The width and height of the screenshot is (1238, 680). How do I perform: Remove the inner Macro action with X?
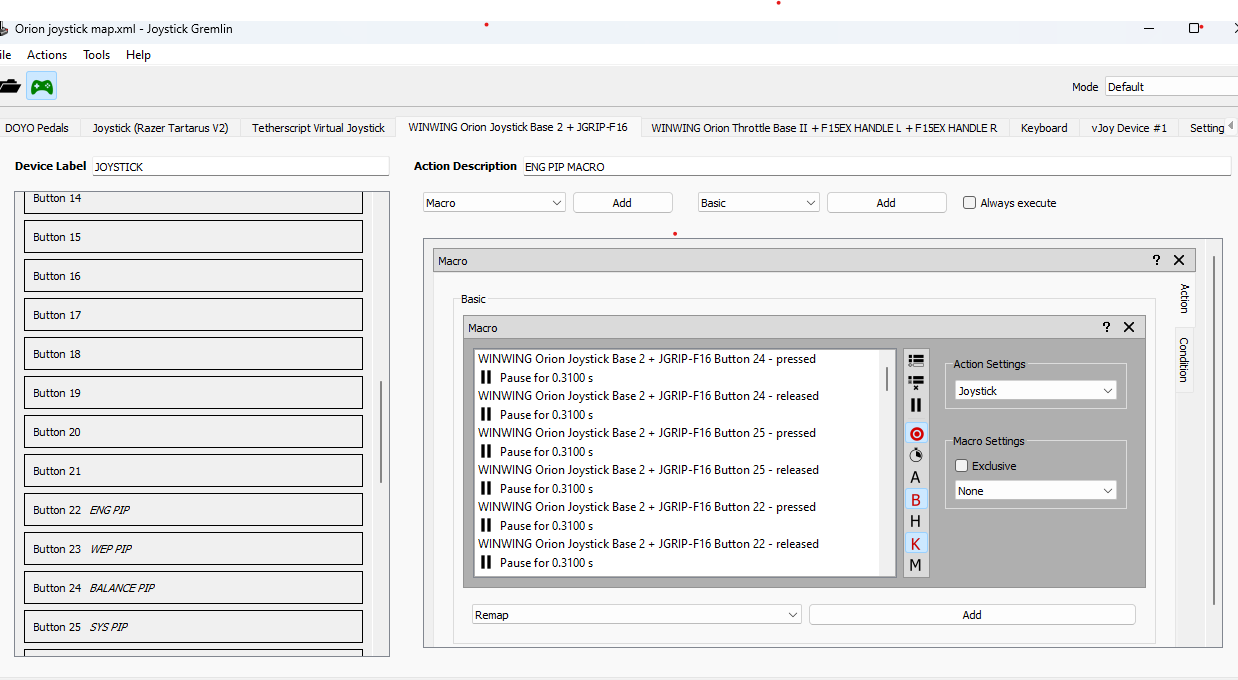pyautogui.click(x=1129, y=327)
